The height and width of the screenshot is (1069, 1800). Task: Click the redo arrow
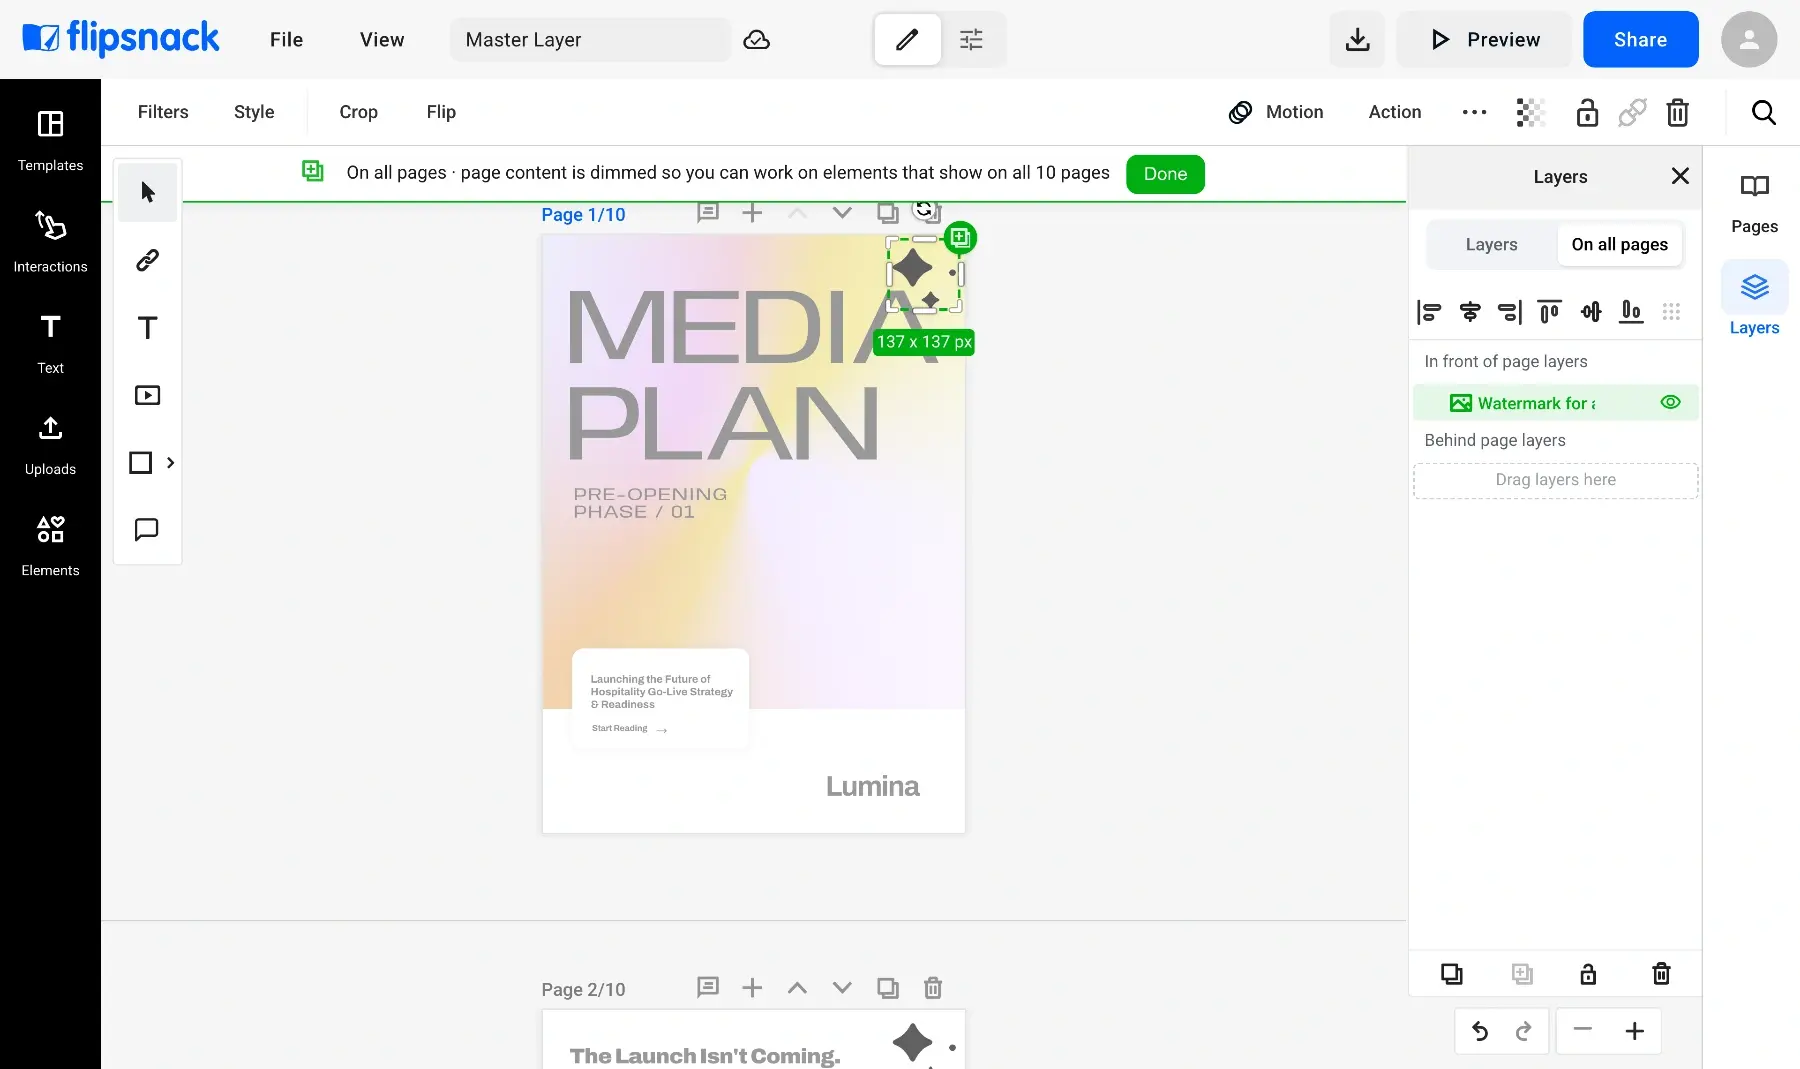click(x=1523, y=1031)
